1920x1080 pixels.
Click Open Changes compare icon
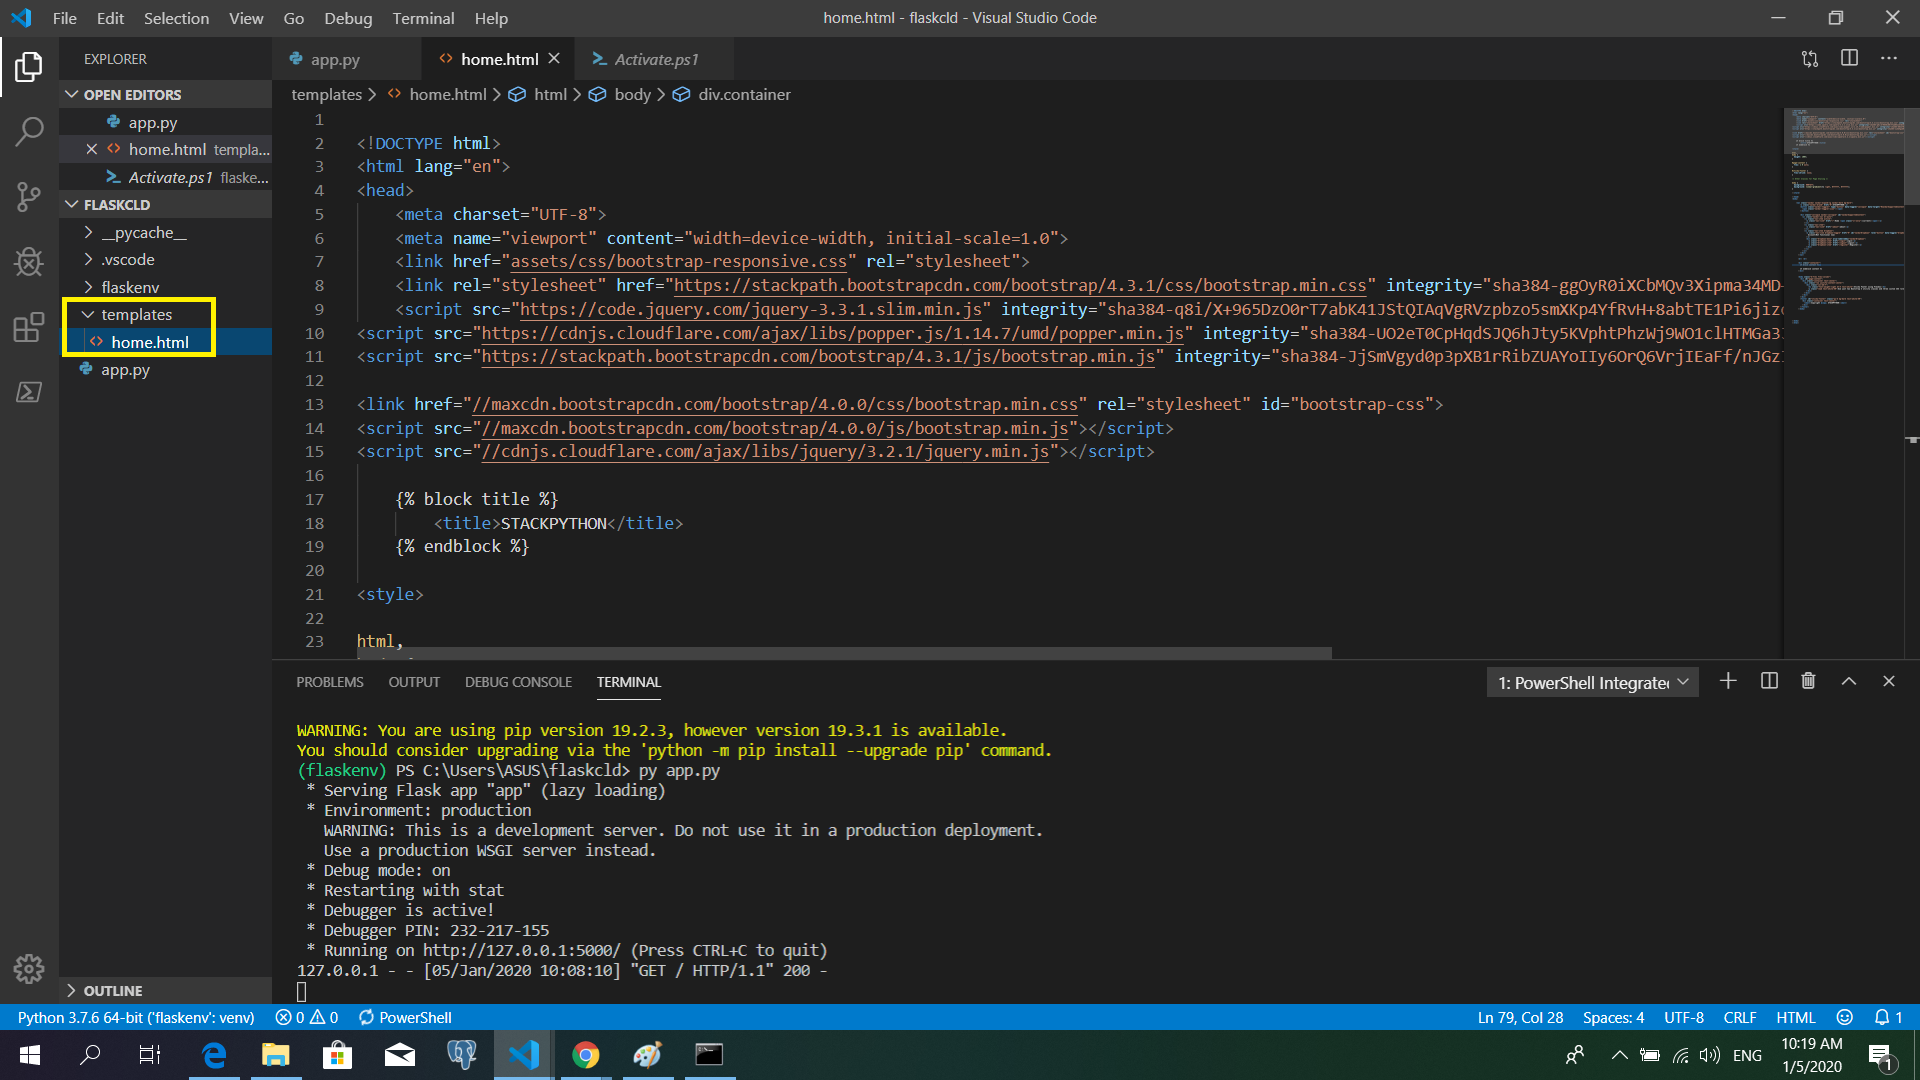1810,58
